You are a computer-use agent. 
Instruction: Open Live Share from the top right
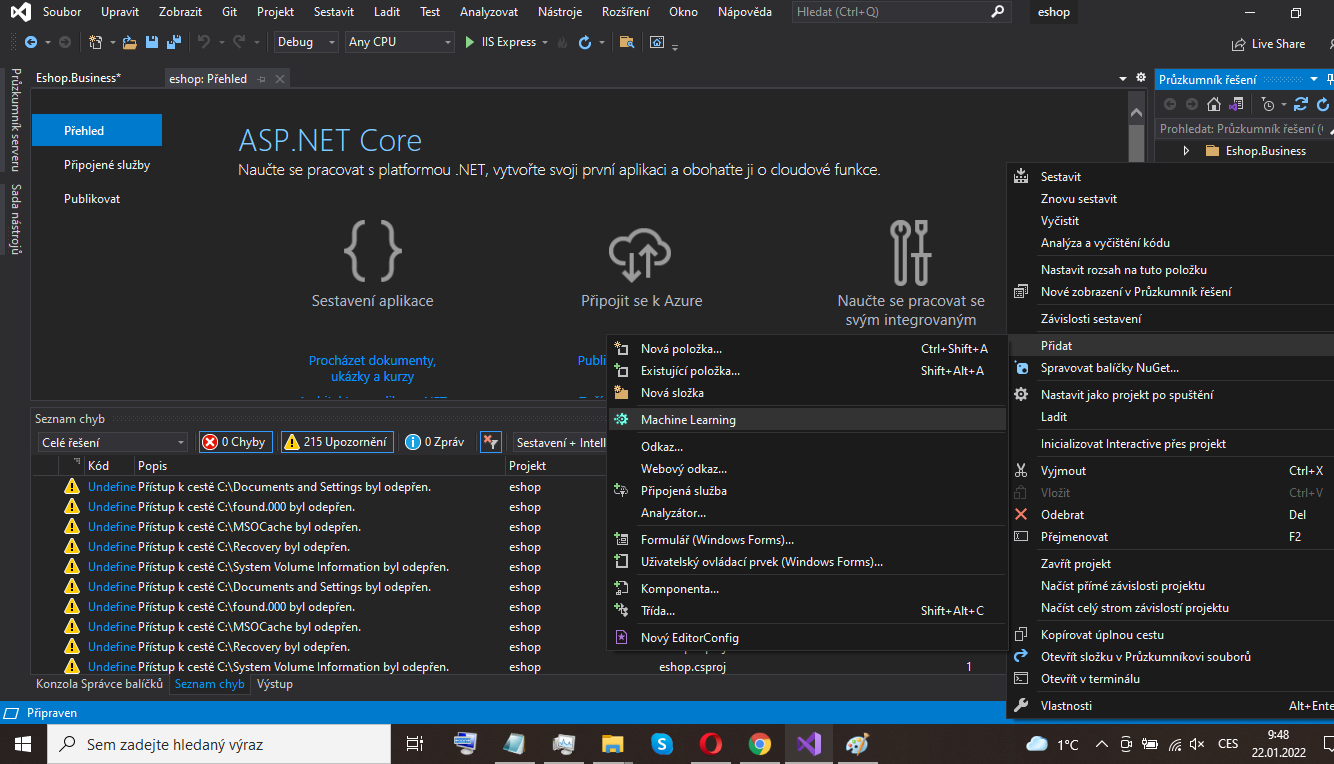(1268, 43)
